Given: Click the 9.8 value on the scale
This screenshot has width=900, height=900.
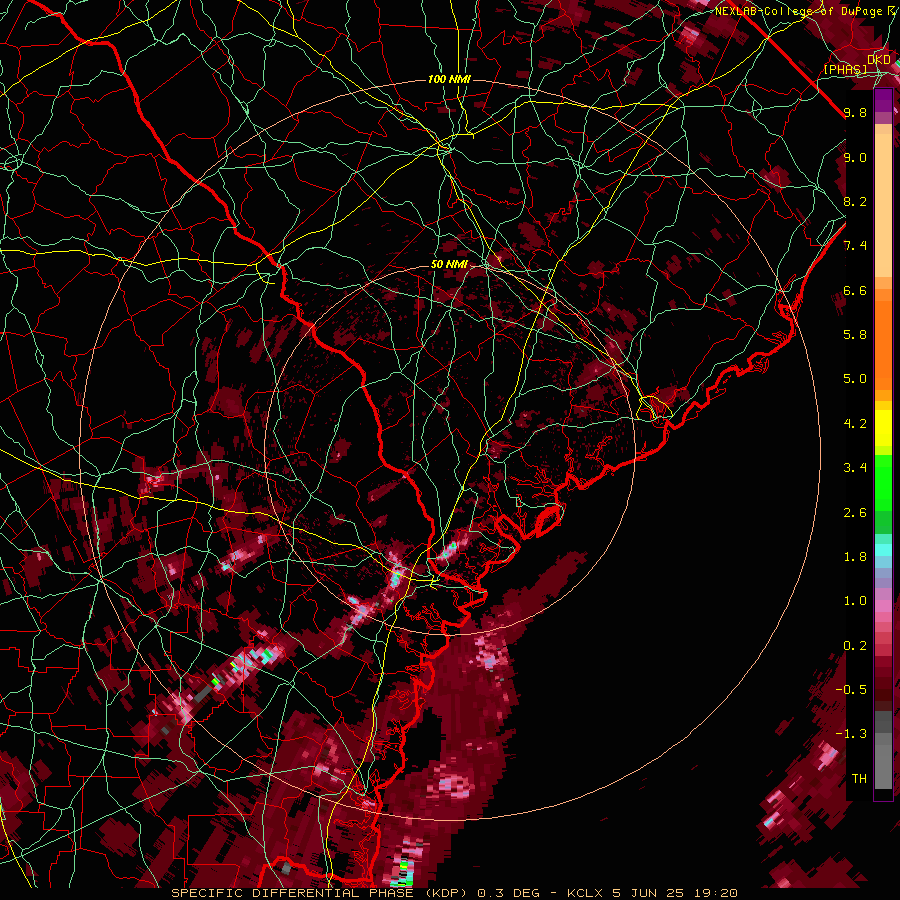Looking at the screenshot, I should coord(855,112).
